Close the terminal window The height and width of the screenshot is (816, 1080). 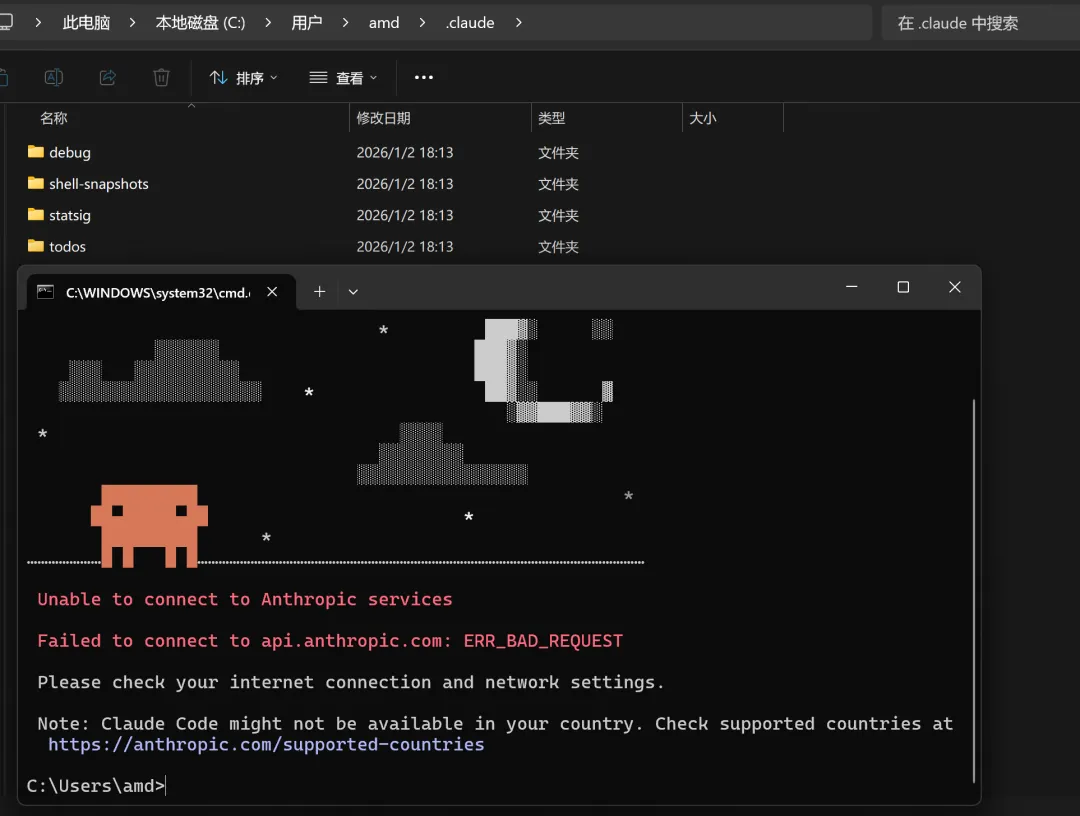pyautogui.click(x=955, y=287)
